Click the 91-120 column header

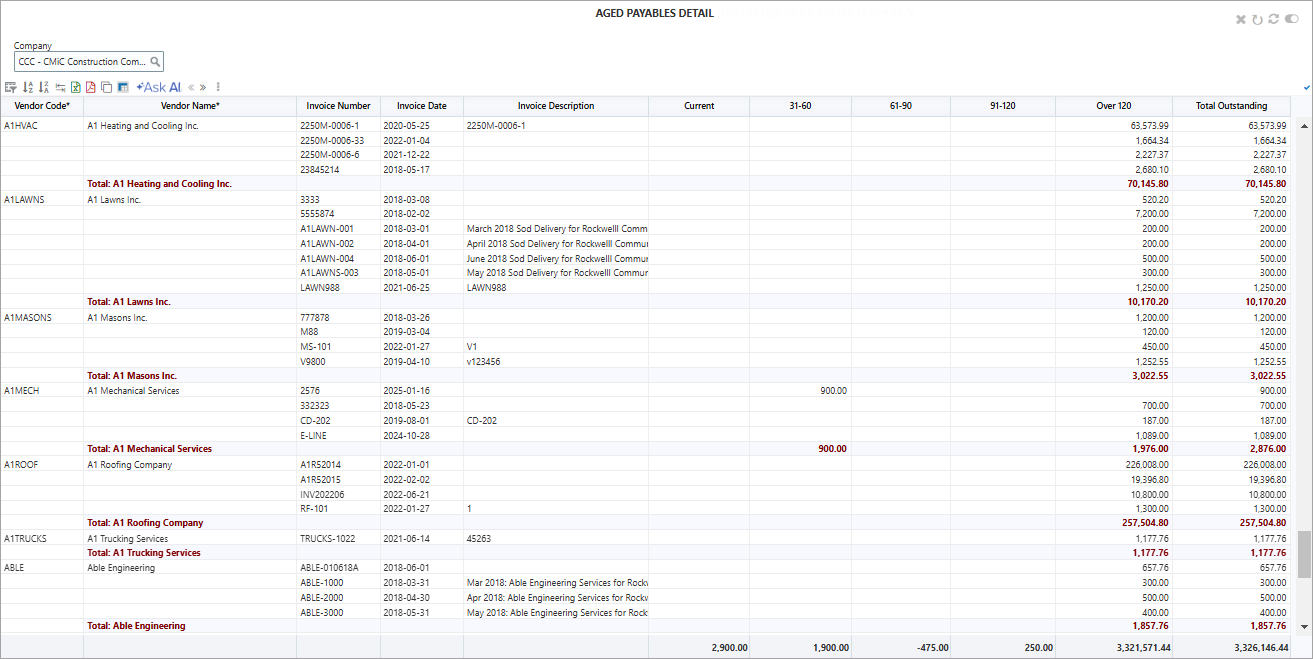pos(1002,105)
